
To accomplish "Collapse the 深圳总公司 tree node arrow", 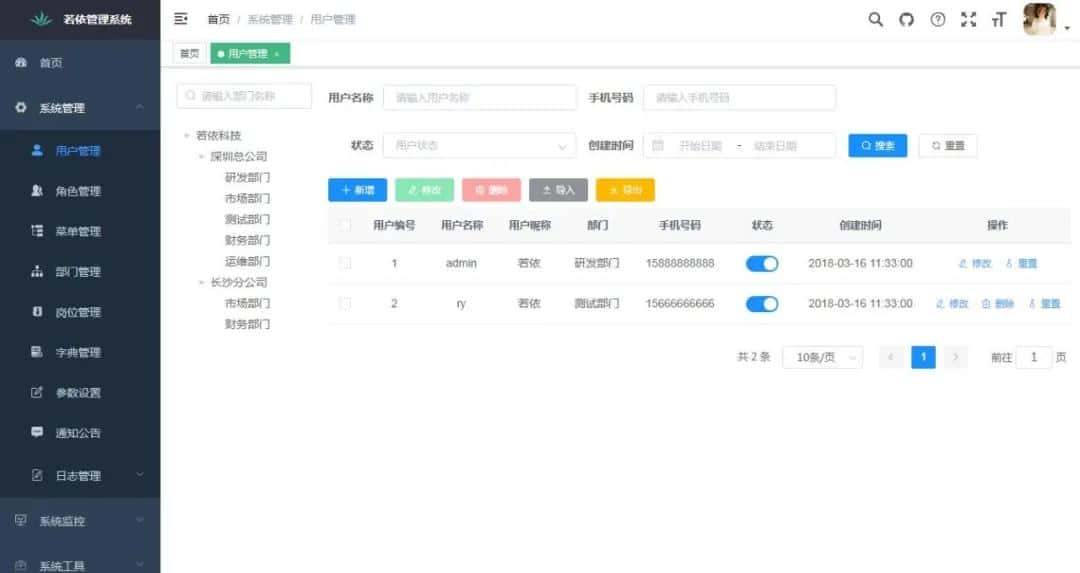I will click(x=201, y=157).
